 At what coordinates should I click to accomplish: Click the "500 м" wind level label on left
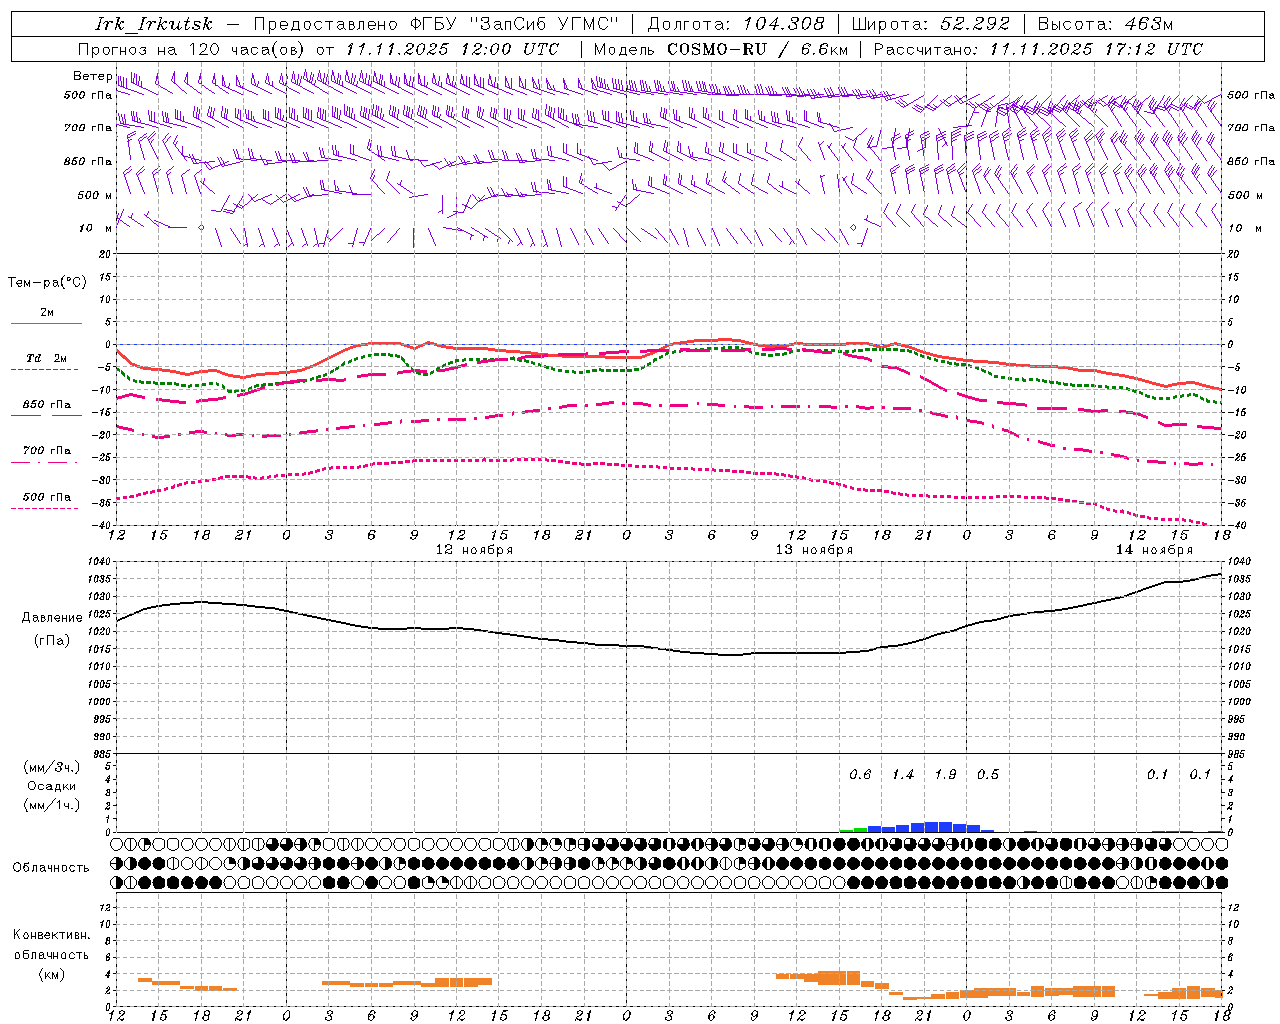pos(95,196)
